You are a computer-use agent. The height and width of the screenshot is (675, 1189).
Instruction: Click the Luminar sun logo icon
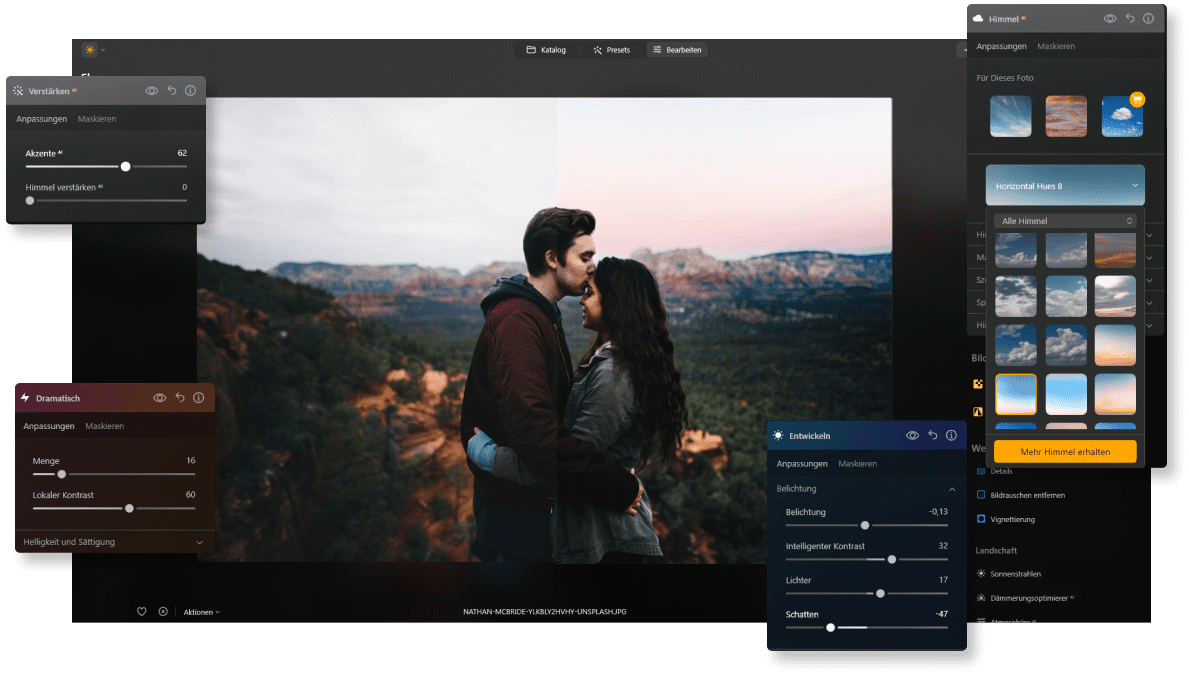pos(90,50)
